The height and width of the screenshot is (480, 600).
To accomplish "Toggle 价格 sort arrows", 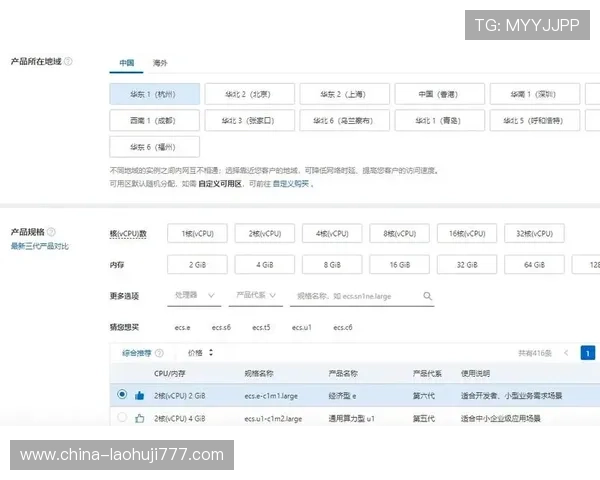I will click(210, 353).
